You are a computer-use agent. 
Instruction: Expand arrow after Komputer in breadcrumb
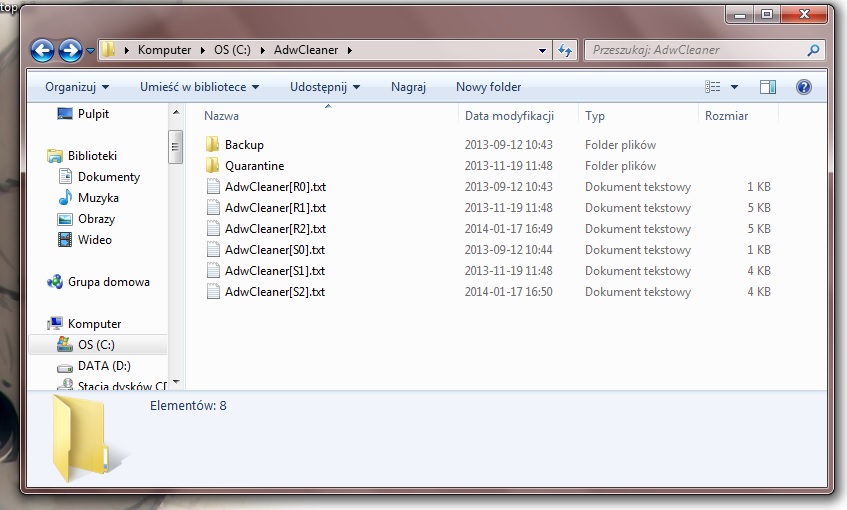tap(203, 50)
